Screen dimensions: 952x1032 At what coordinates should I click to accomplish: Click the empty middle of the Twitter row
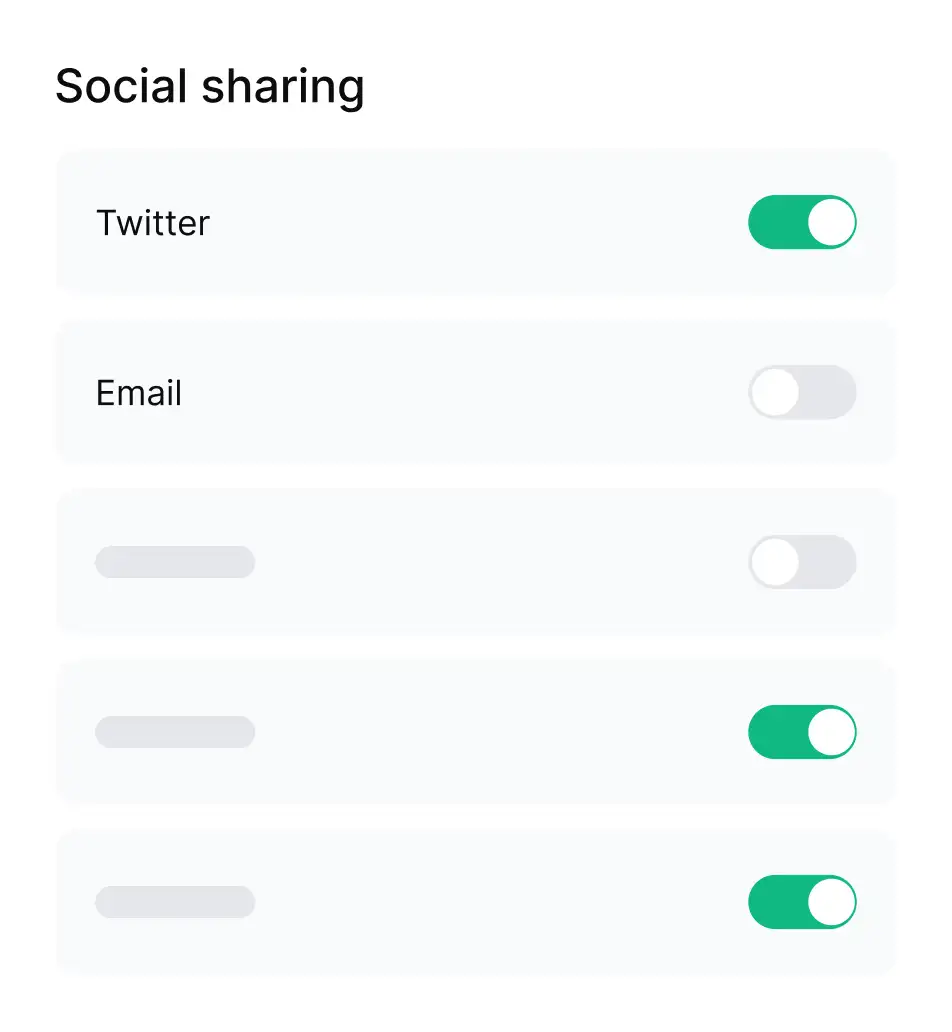[x=475, y=222]
